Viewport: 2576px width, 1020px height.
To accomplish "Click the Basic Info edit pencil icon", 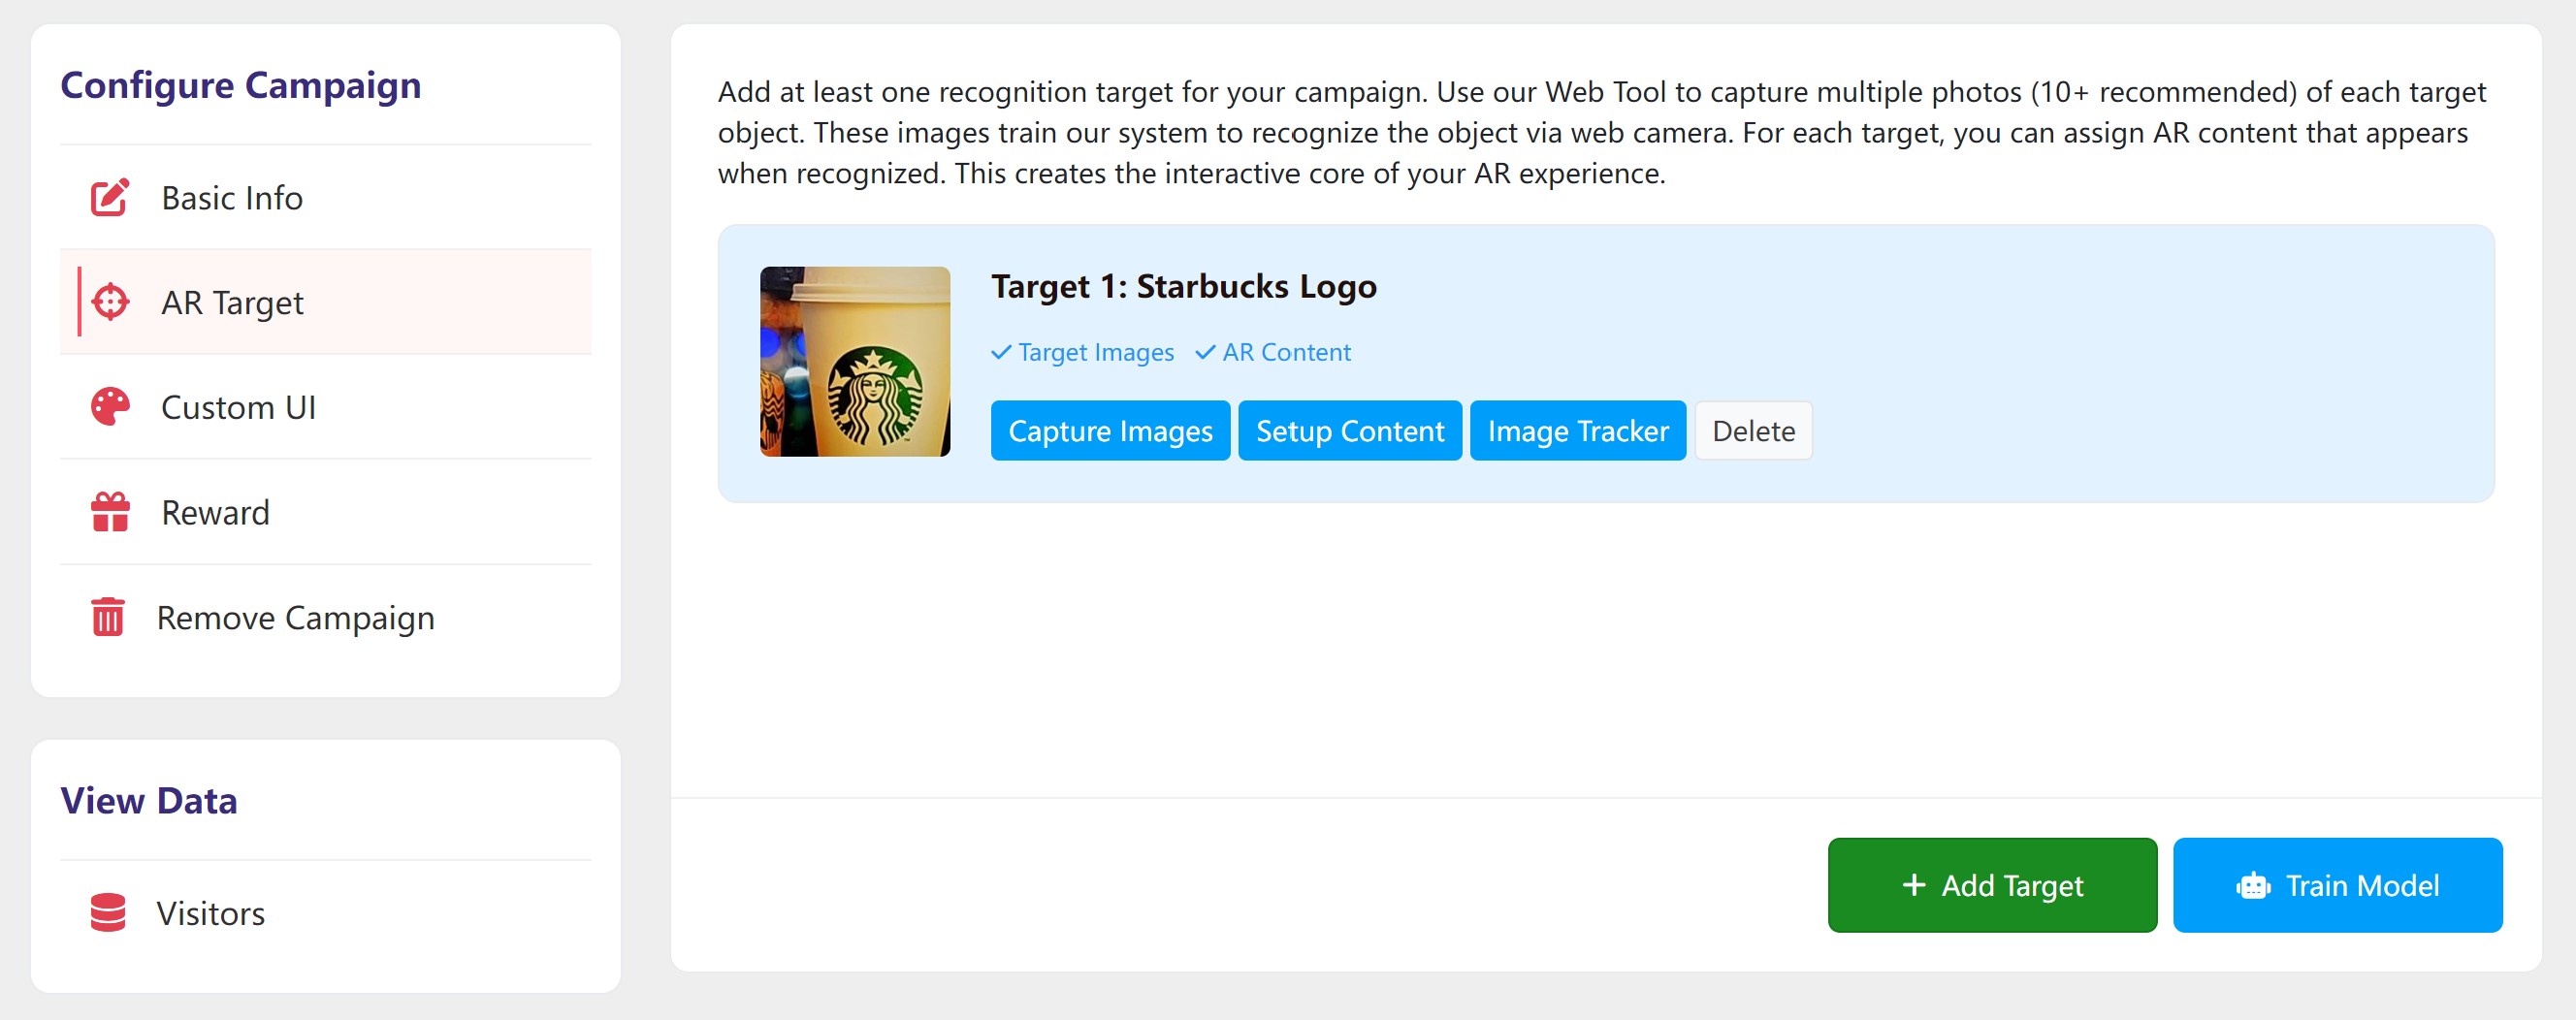I will [x=110, y=198].
